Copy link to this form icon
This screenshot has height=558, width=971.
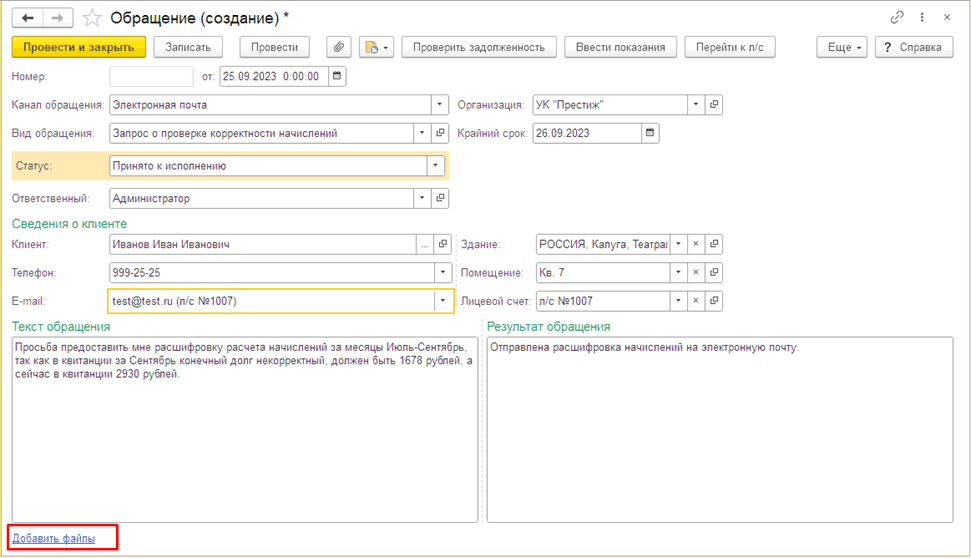(x=896, y=18)
